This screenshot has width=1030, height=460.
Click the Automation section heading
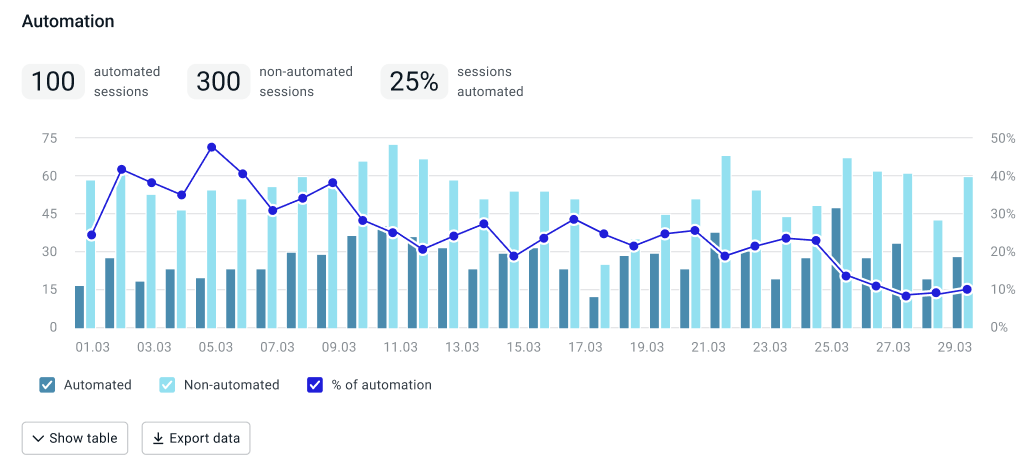(x=68, y=21)
